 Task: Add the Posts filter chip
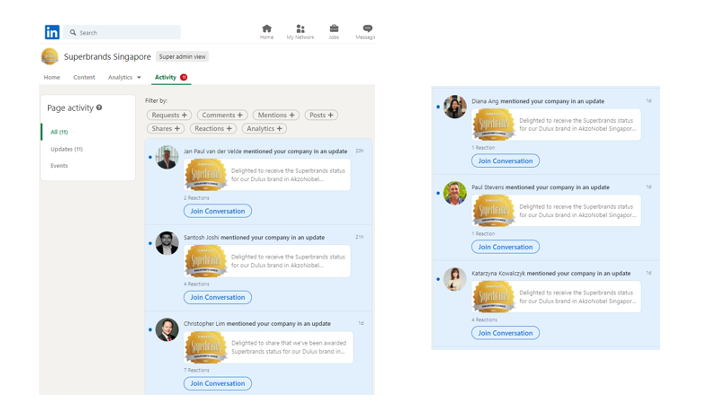[321, 115]
